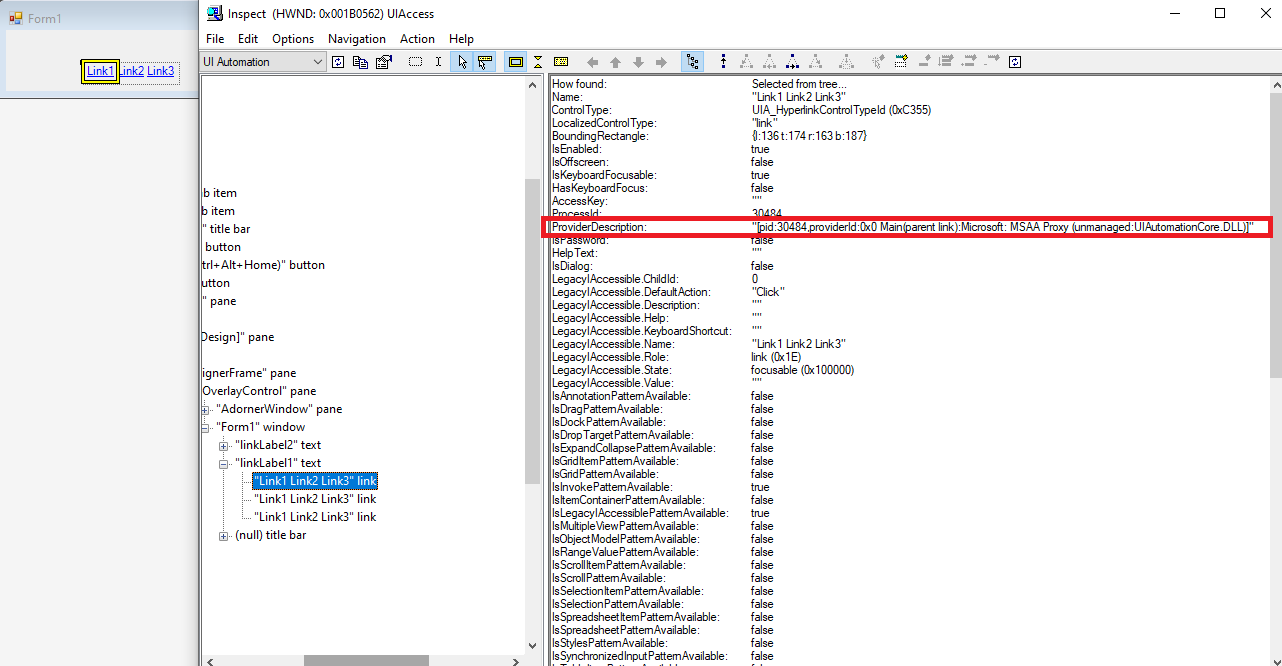
Task: Click the Refresh icon next to the mode dropdown
Action: click(x=338, y=62)
